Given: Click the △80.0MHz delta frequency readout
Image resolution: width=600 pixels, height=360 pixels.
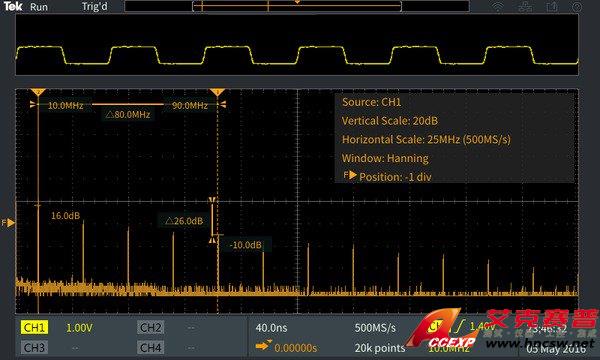Looking at the screenshot, I should [x=128, y=114].
